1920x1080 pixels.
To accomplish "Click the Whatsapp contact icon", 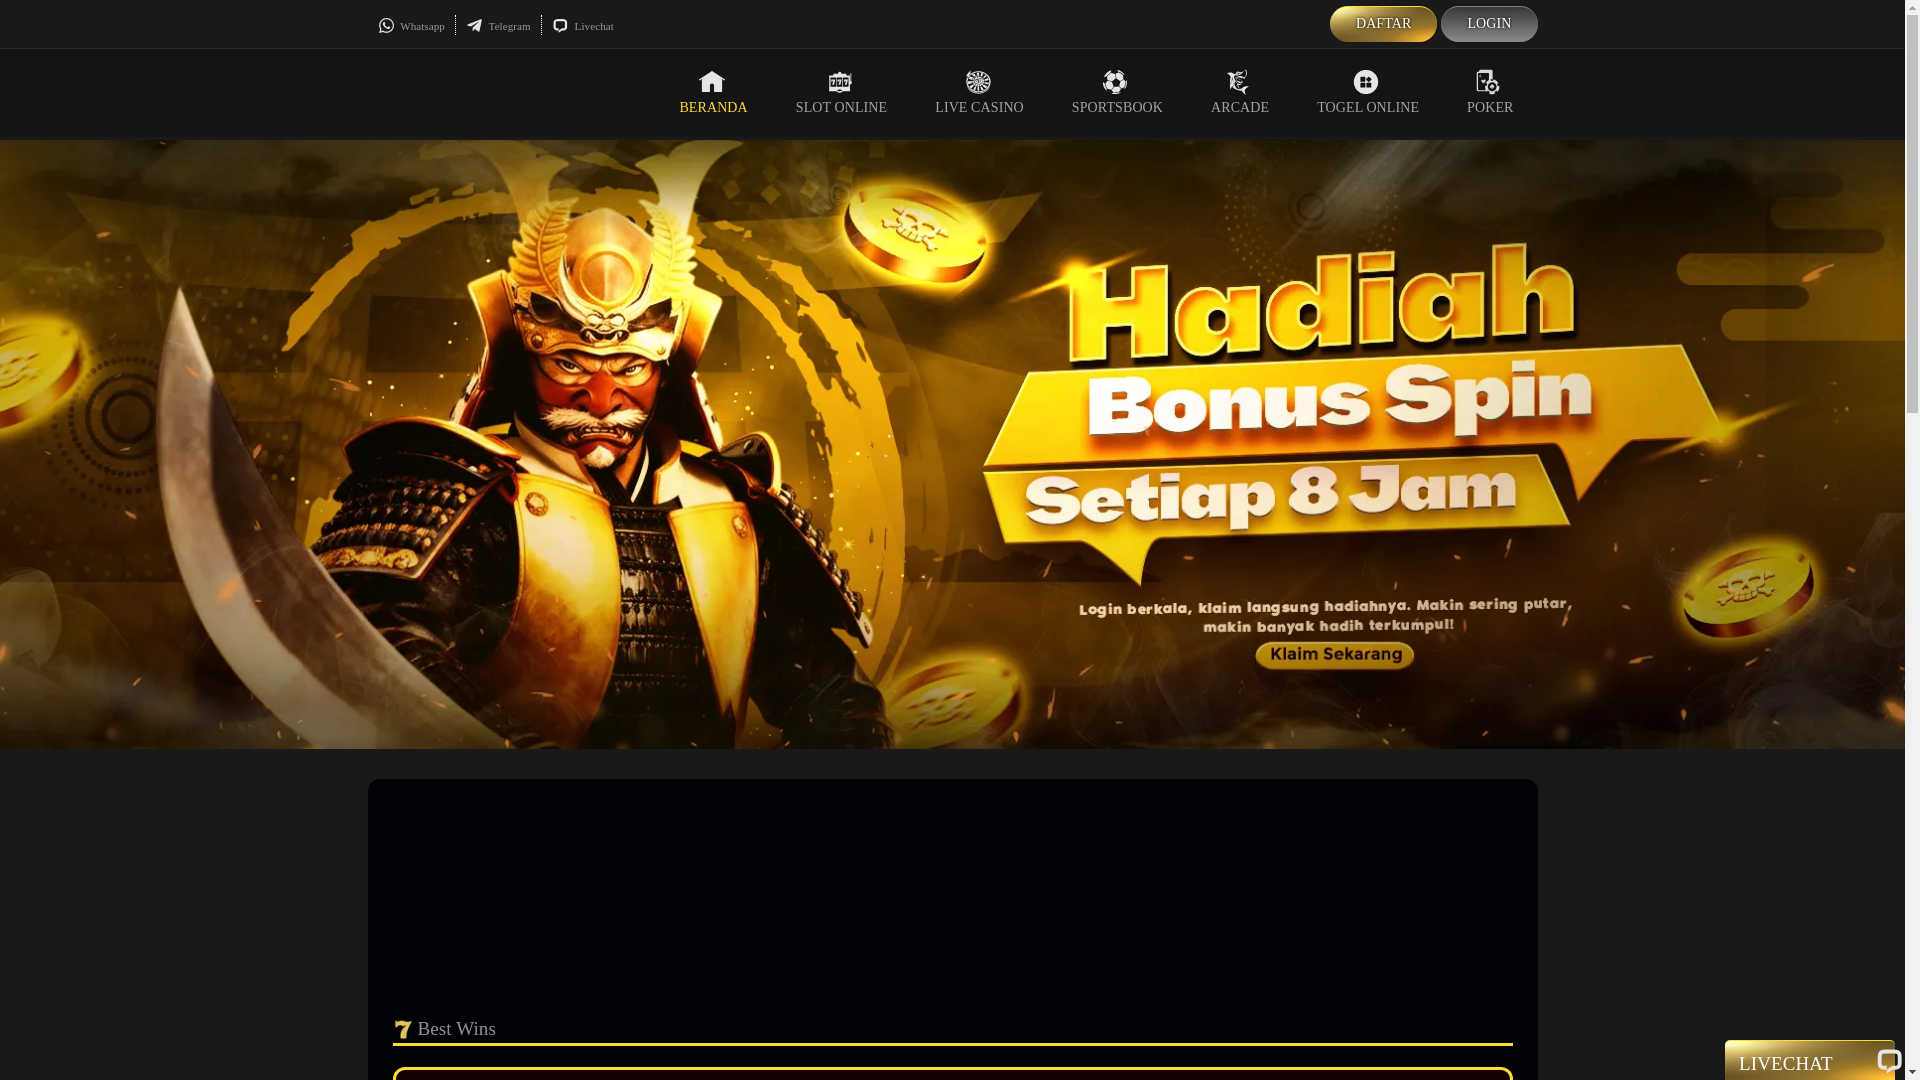I will [x=386, y=26].
